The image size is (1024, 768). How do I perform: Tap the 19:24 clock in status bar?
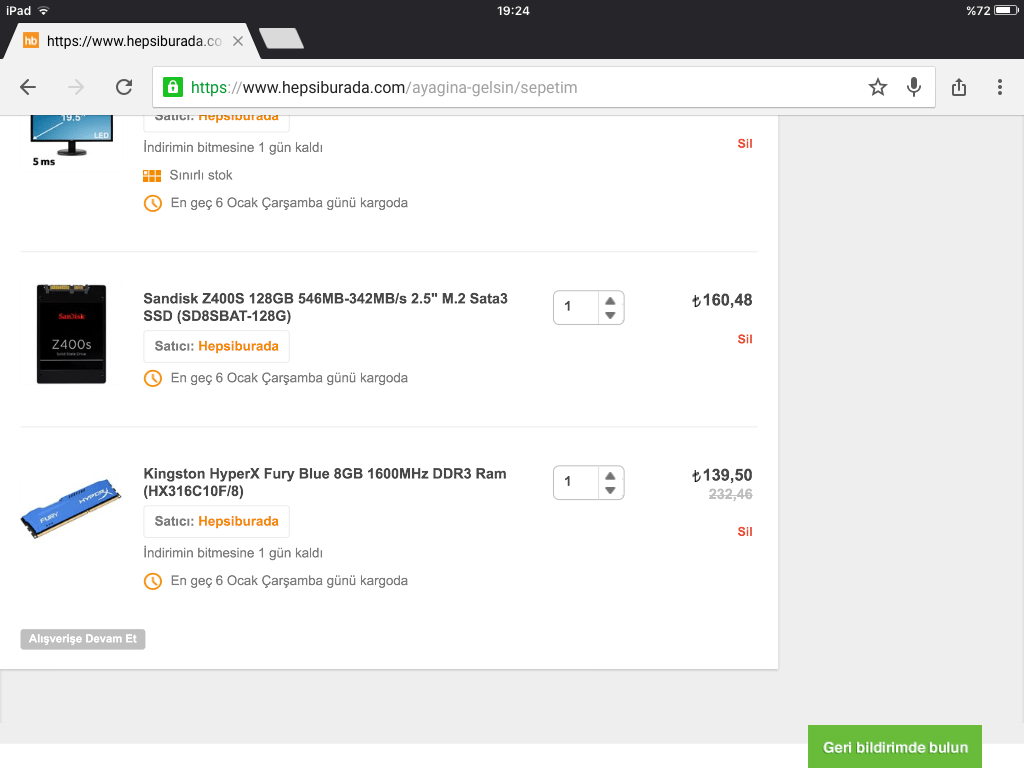[513, 10]
